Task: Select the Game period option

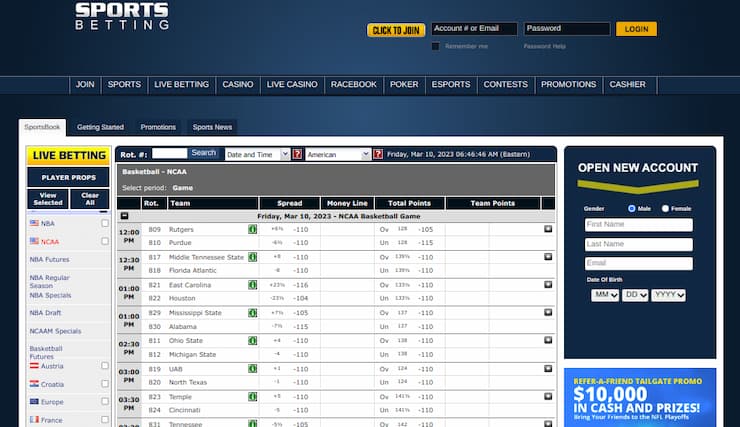Action: pyautogui.click(x=183, y=188)
